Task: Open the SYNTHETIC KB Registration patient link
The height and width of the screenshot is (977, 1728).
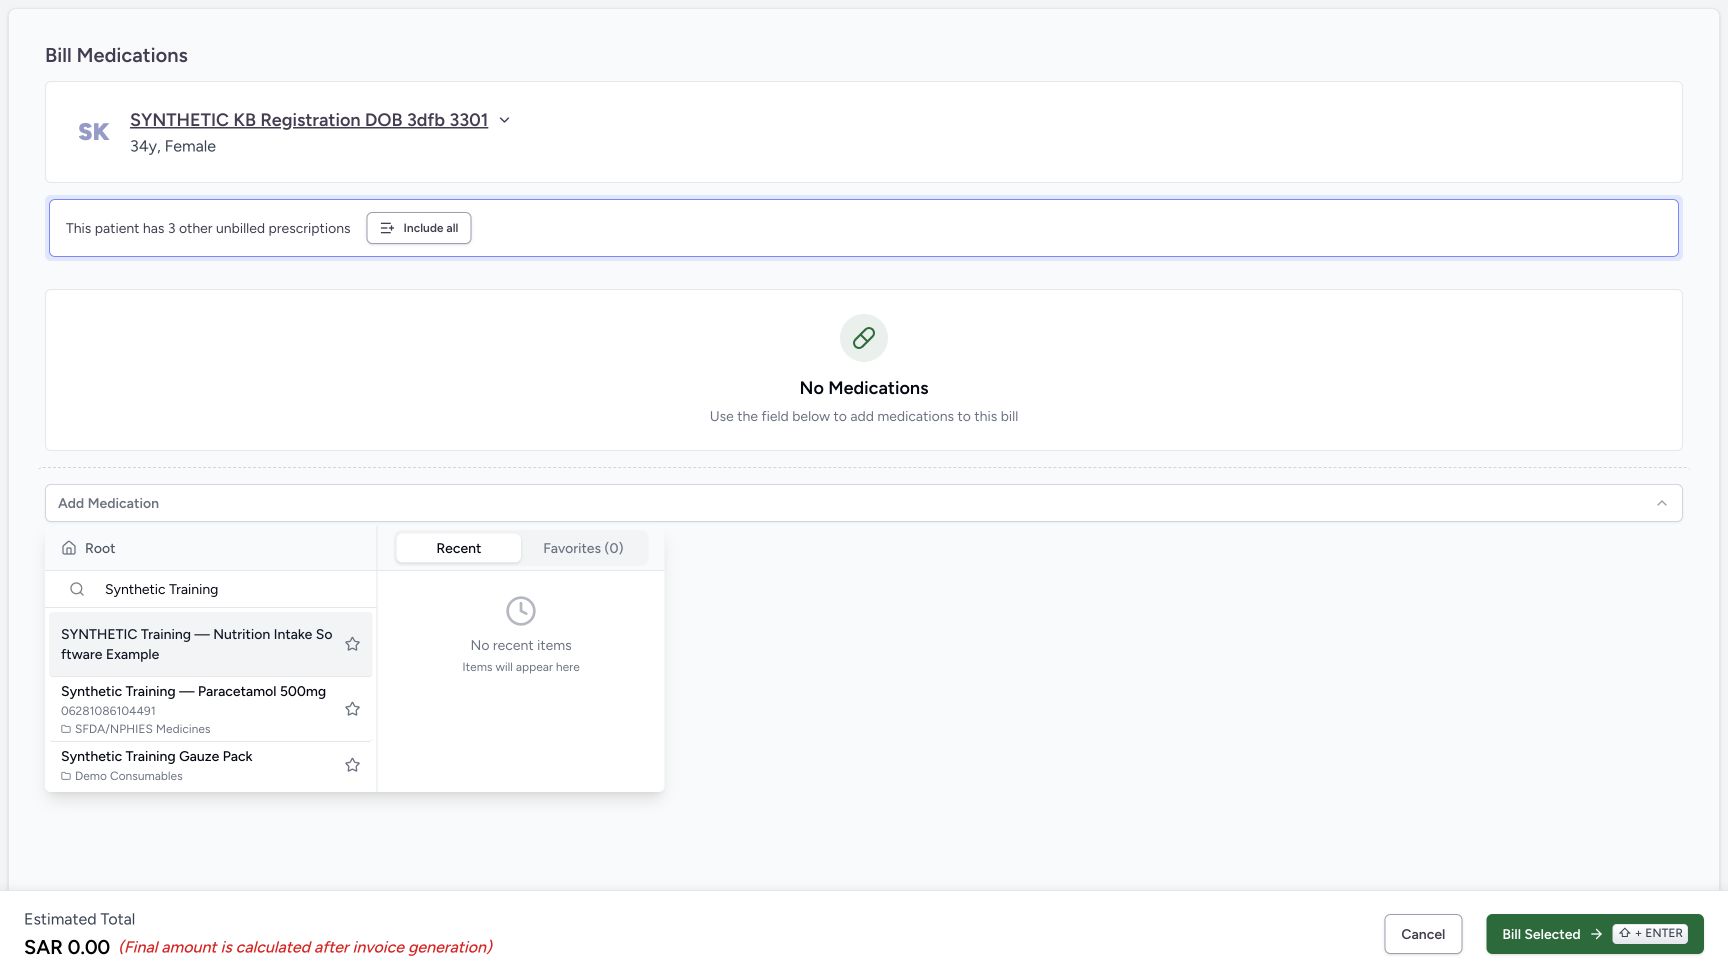Action: pyautogui.click(x=309, y=120)
